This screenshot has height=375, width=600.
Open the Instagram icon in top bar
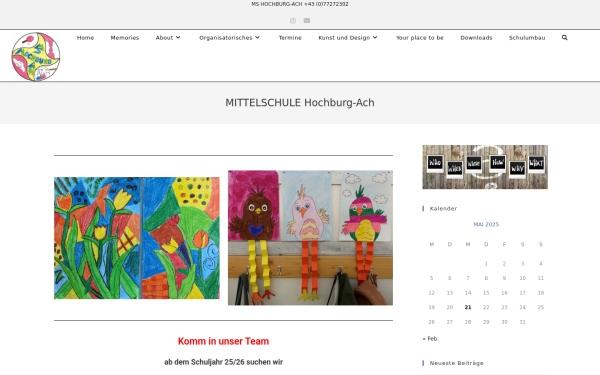(293, 21)
